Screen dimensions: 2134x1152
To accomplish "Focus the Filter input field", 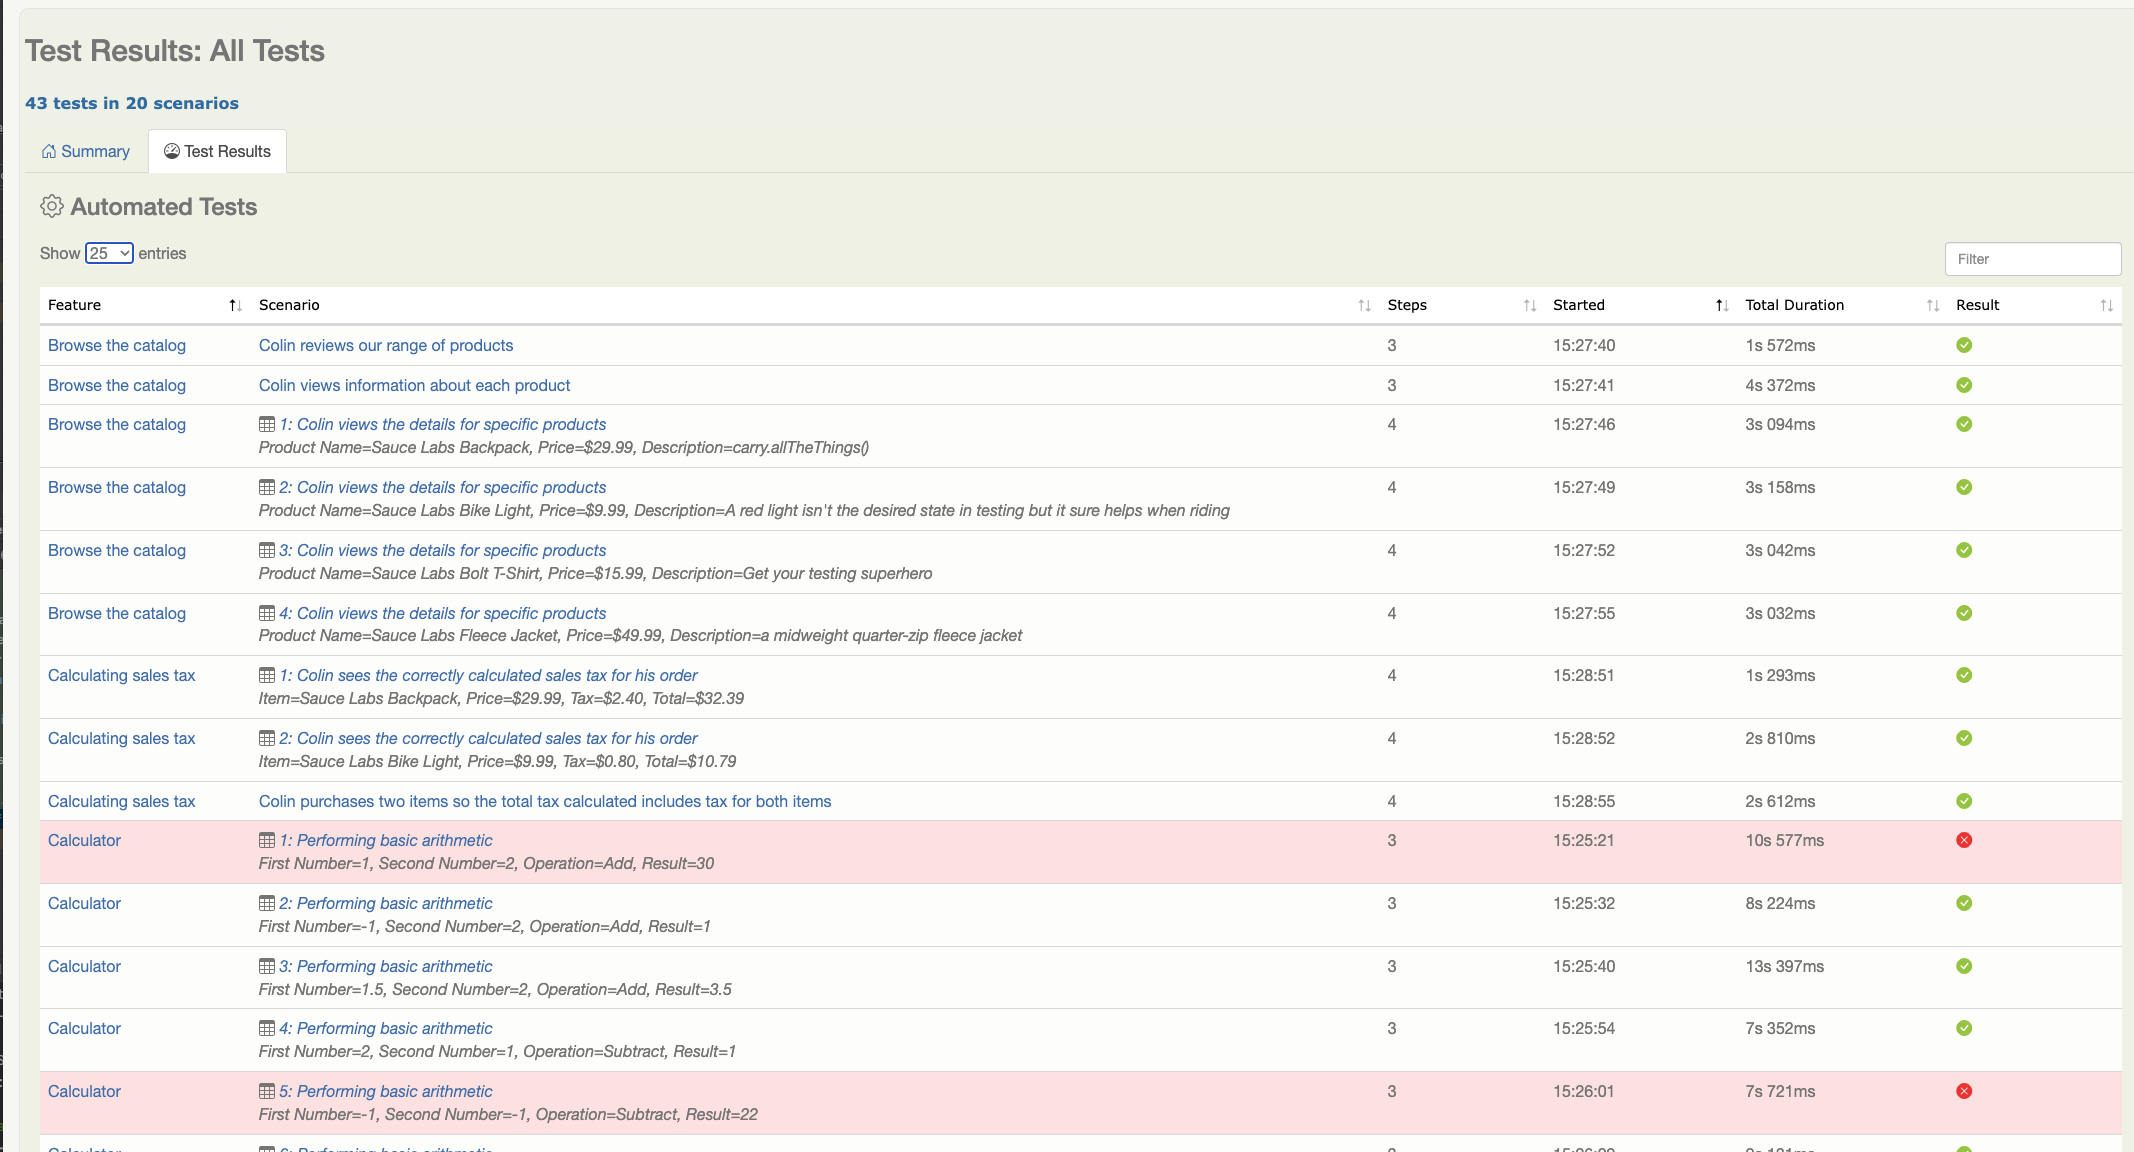I will (x=2032, y=259).
